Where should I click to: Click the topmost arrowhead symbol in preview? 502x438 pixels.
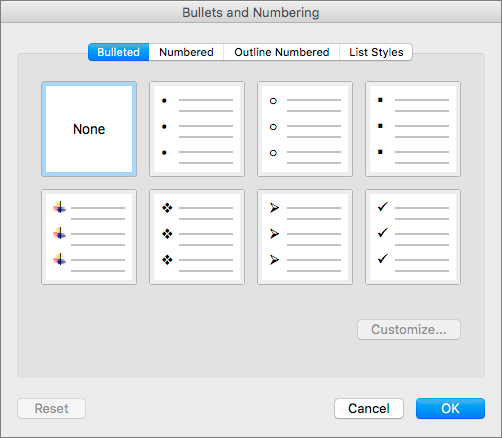coord(274,208)
